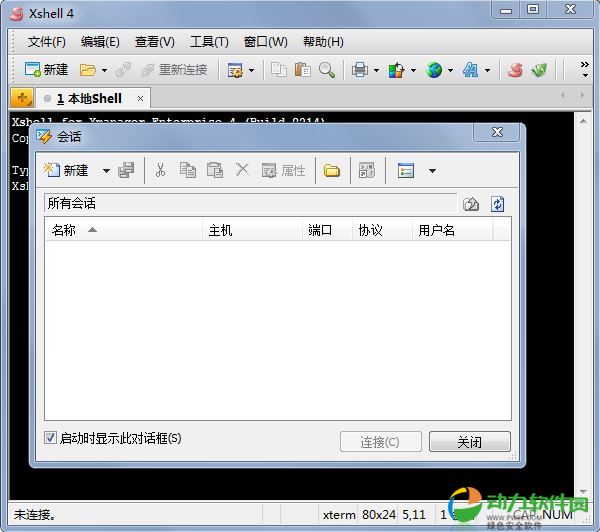The width and height of the screenshot is (600, 532).
Task: Click the xterm status bar entry
Action: tap(339, 515)
